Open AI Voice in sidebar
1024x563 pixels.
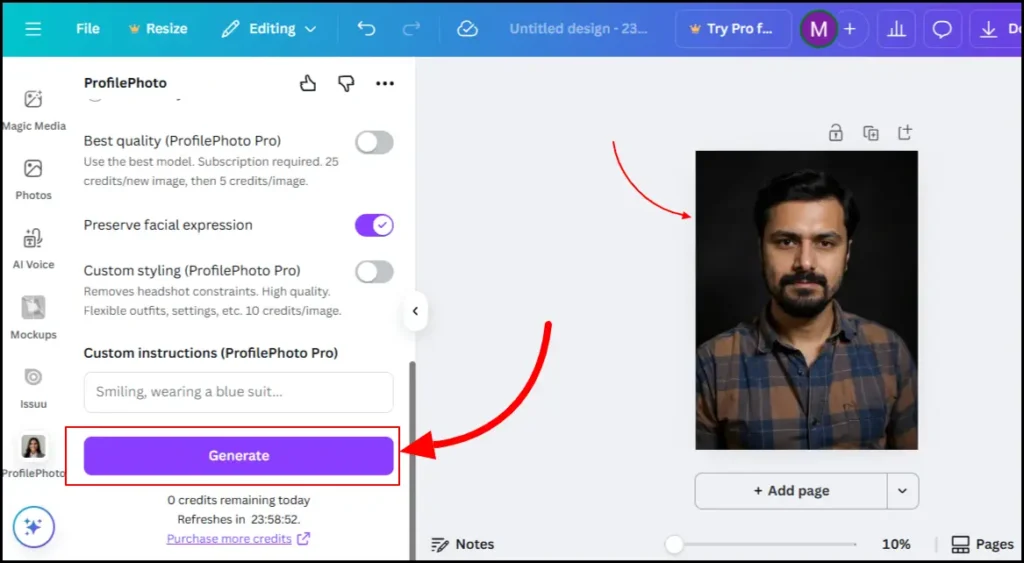(33, 249)
